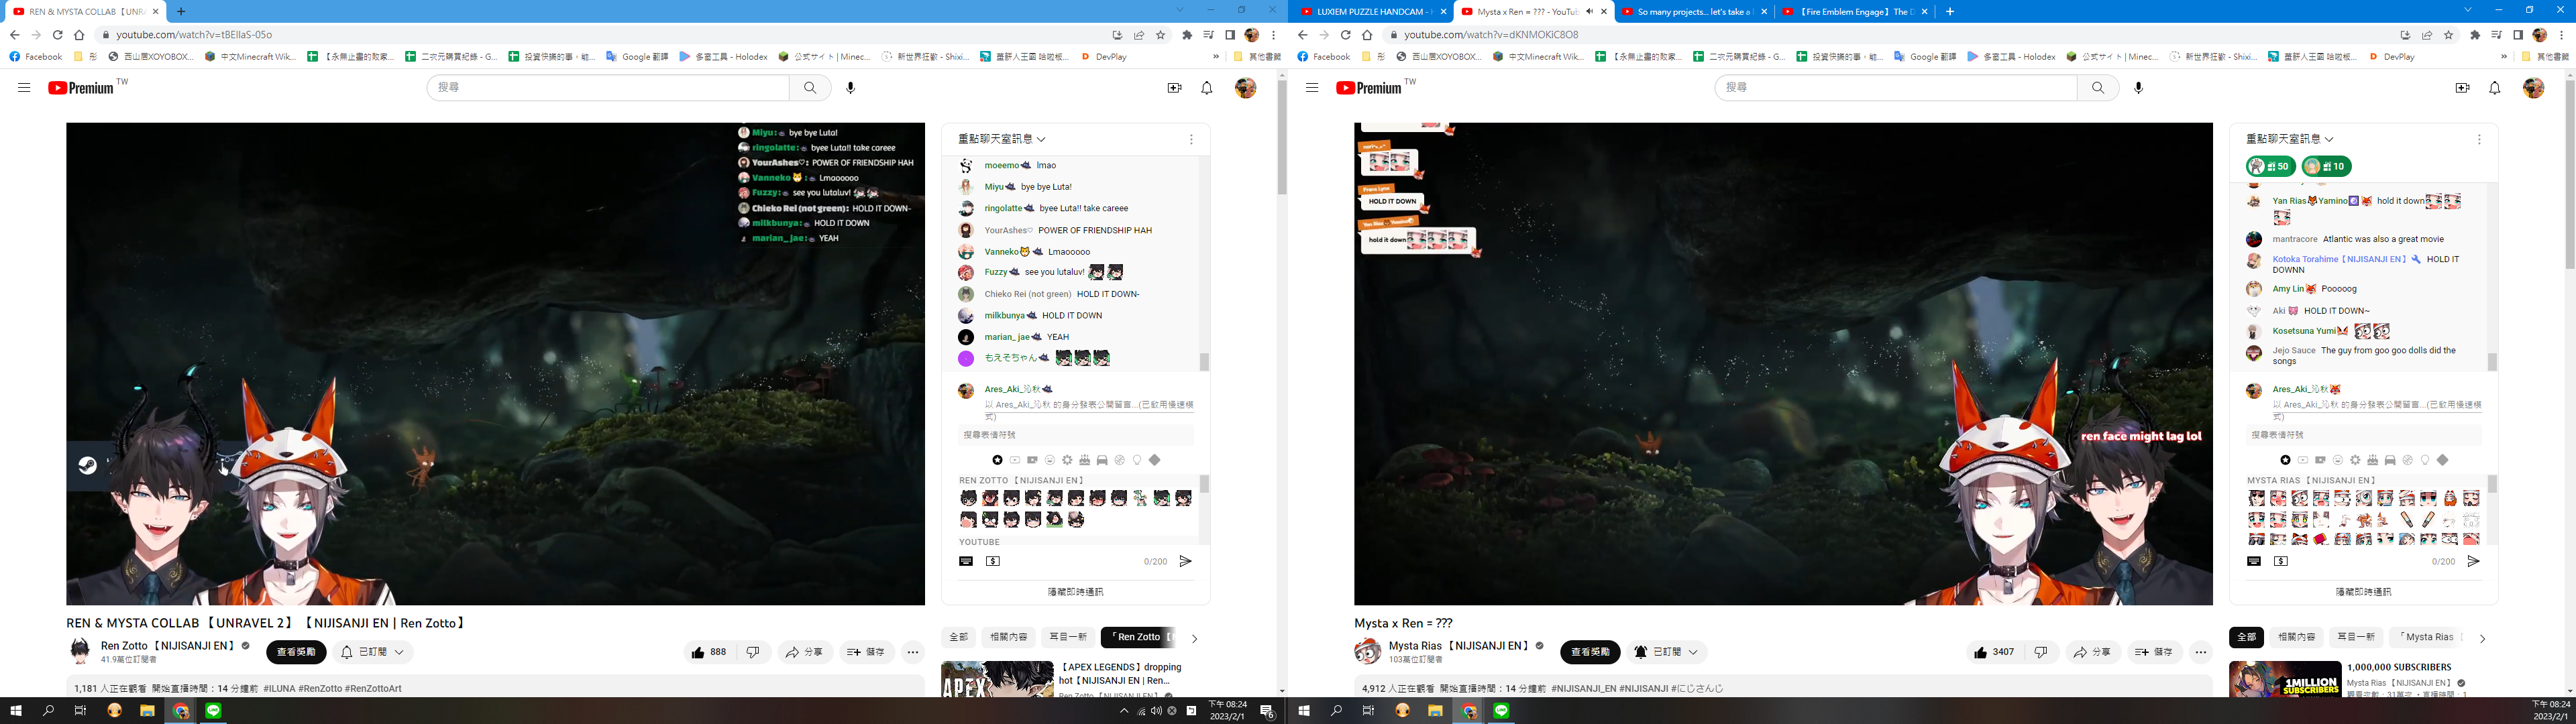2576x724 pixels.
Task: Select 全部 chip in left window
Action: tap(959, 637)
